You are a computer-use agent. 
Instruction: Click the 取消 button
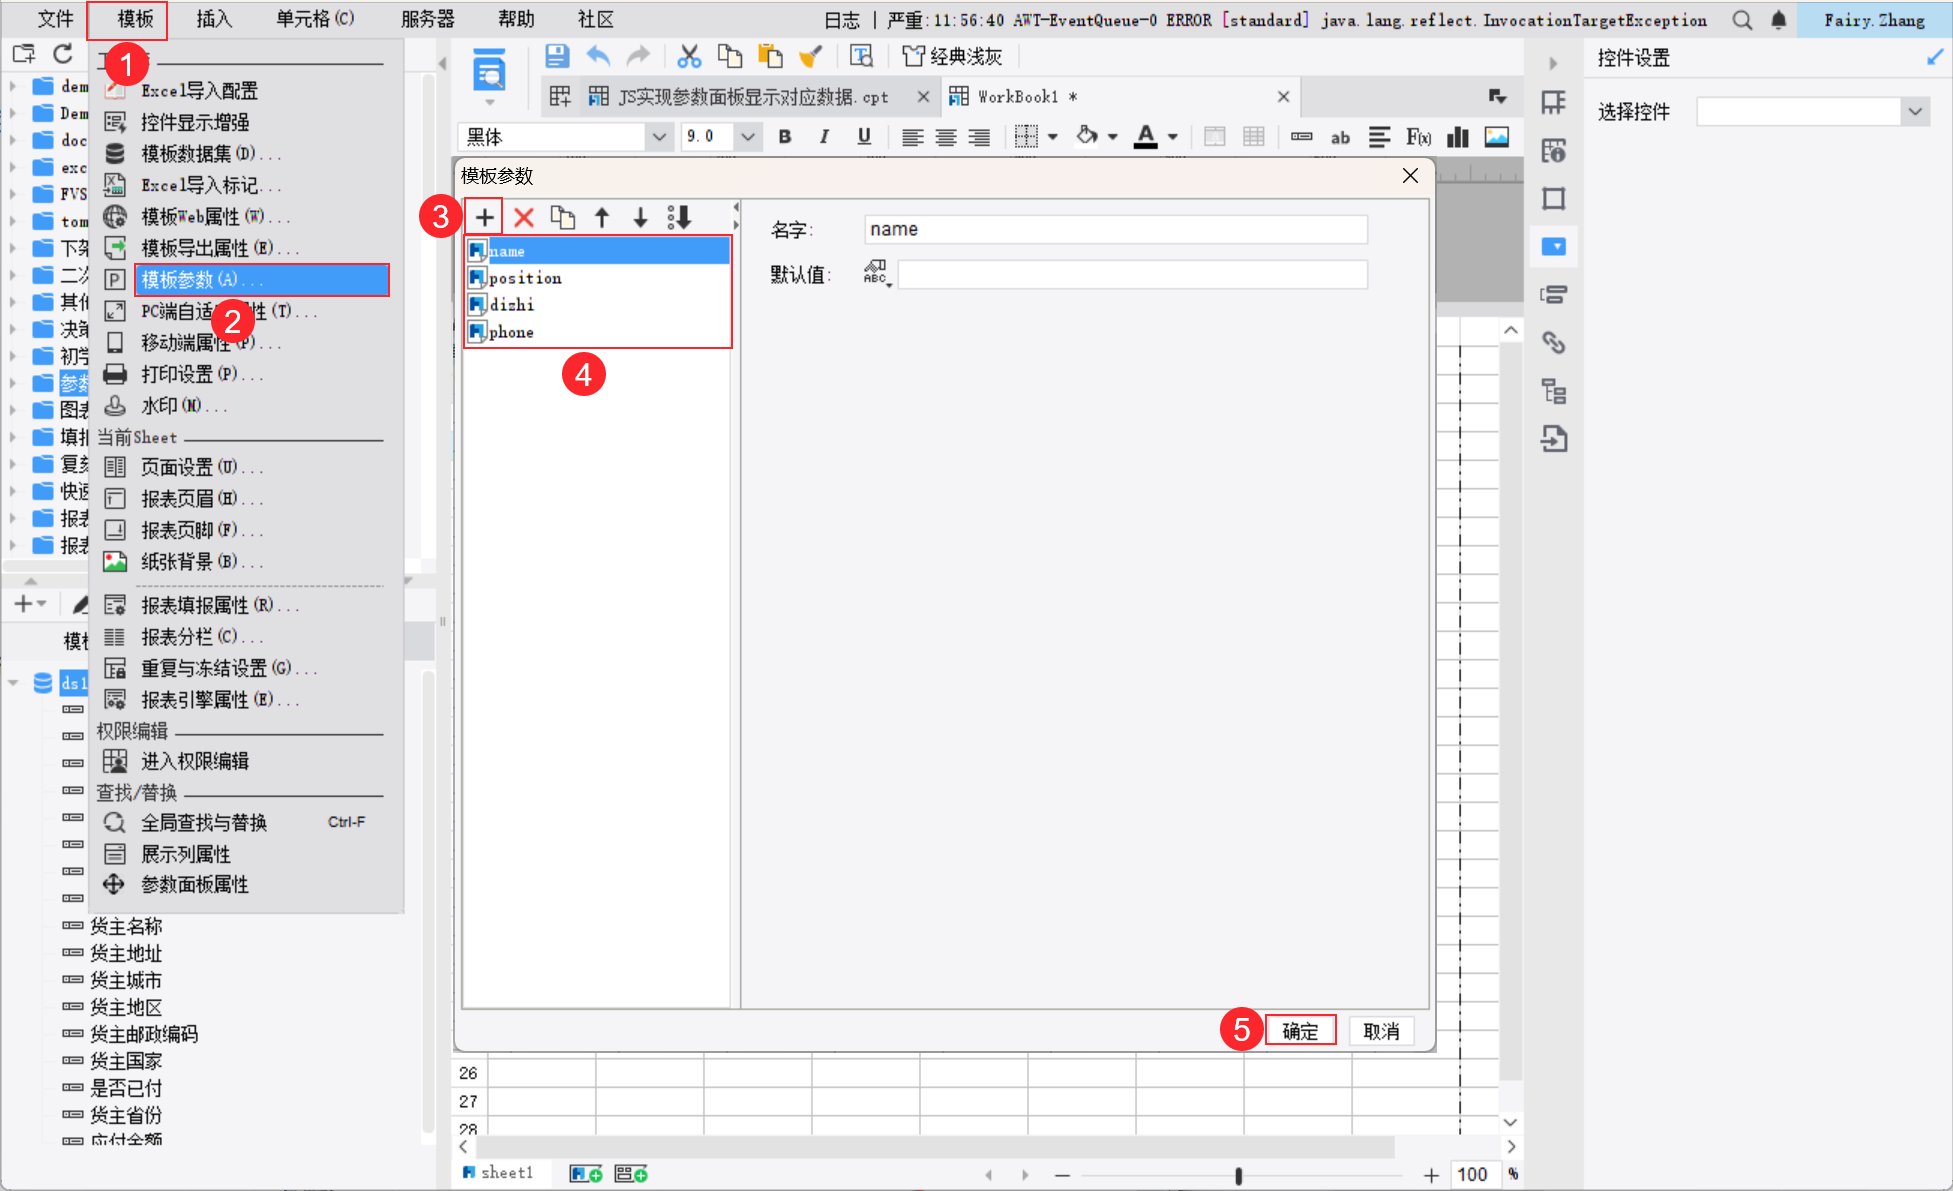pyautogui.click(x=1381, y=1031)
